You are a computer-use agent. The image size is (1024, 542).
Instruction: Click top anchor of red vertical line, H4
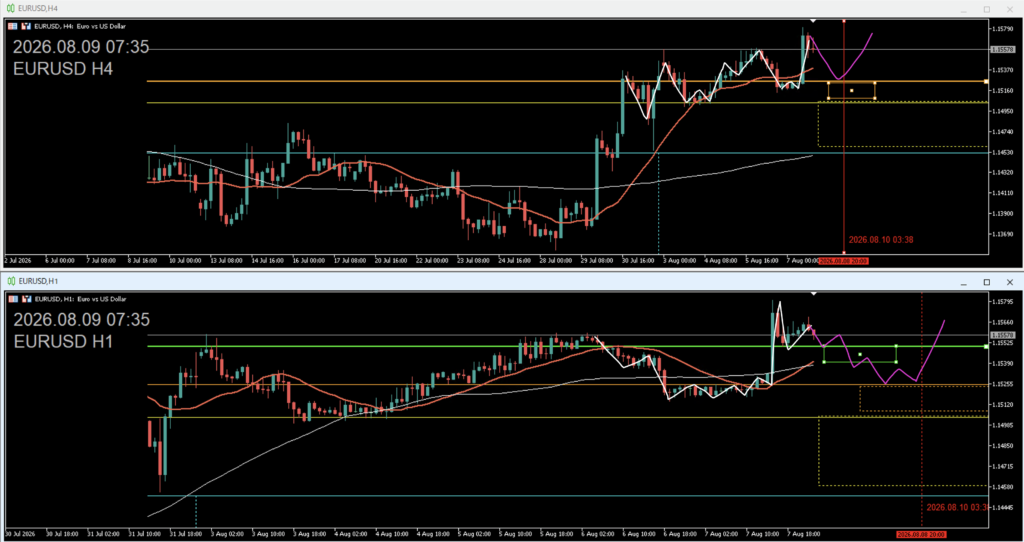(x=844, y=21)
